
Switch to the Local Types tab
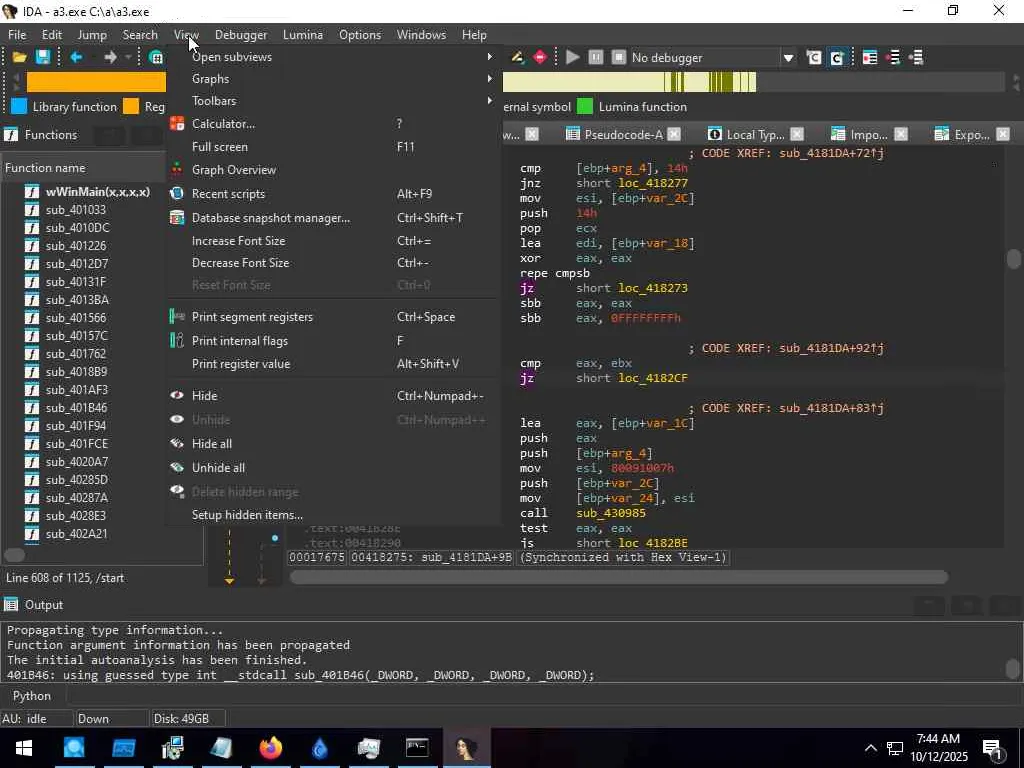[x=755, y=135]
